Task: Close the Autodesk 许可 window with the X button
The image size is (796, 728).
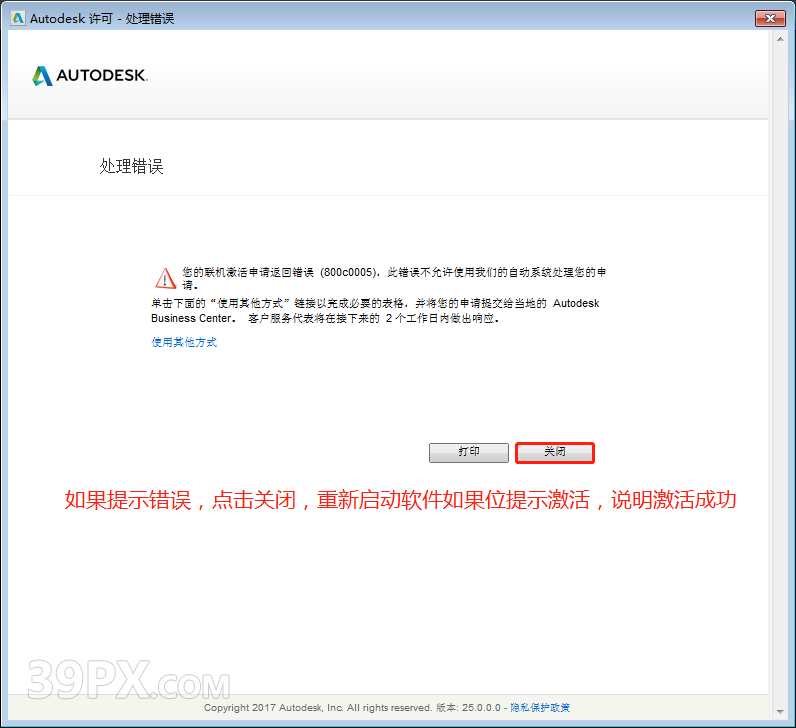Action: 770,18
